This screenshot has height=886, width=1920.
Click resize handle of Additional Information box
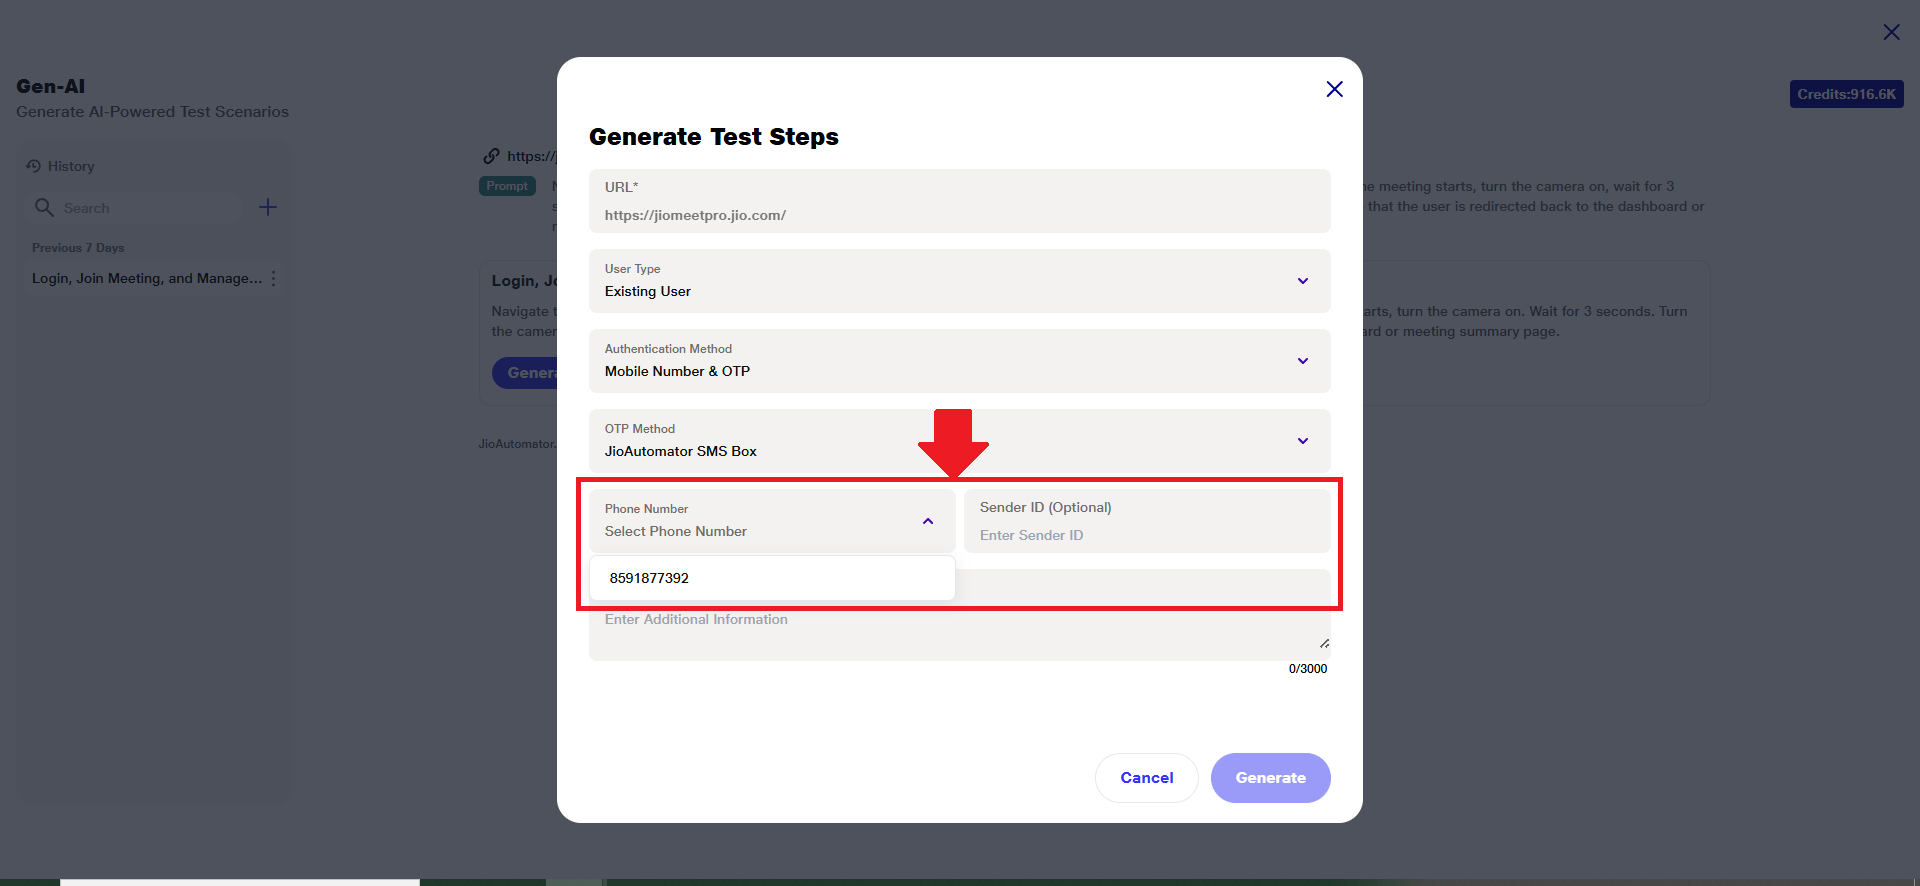(x=1324, y=643)
